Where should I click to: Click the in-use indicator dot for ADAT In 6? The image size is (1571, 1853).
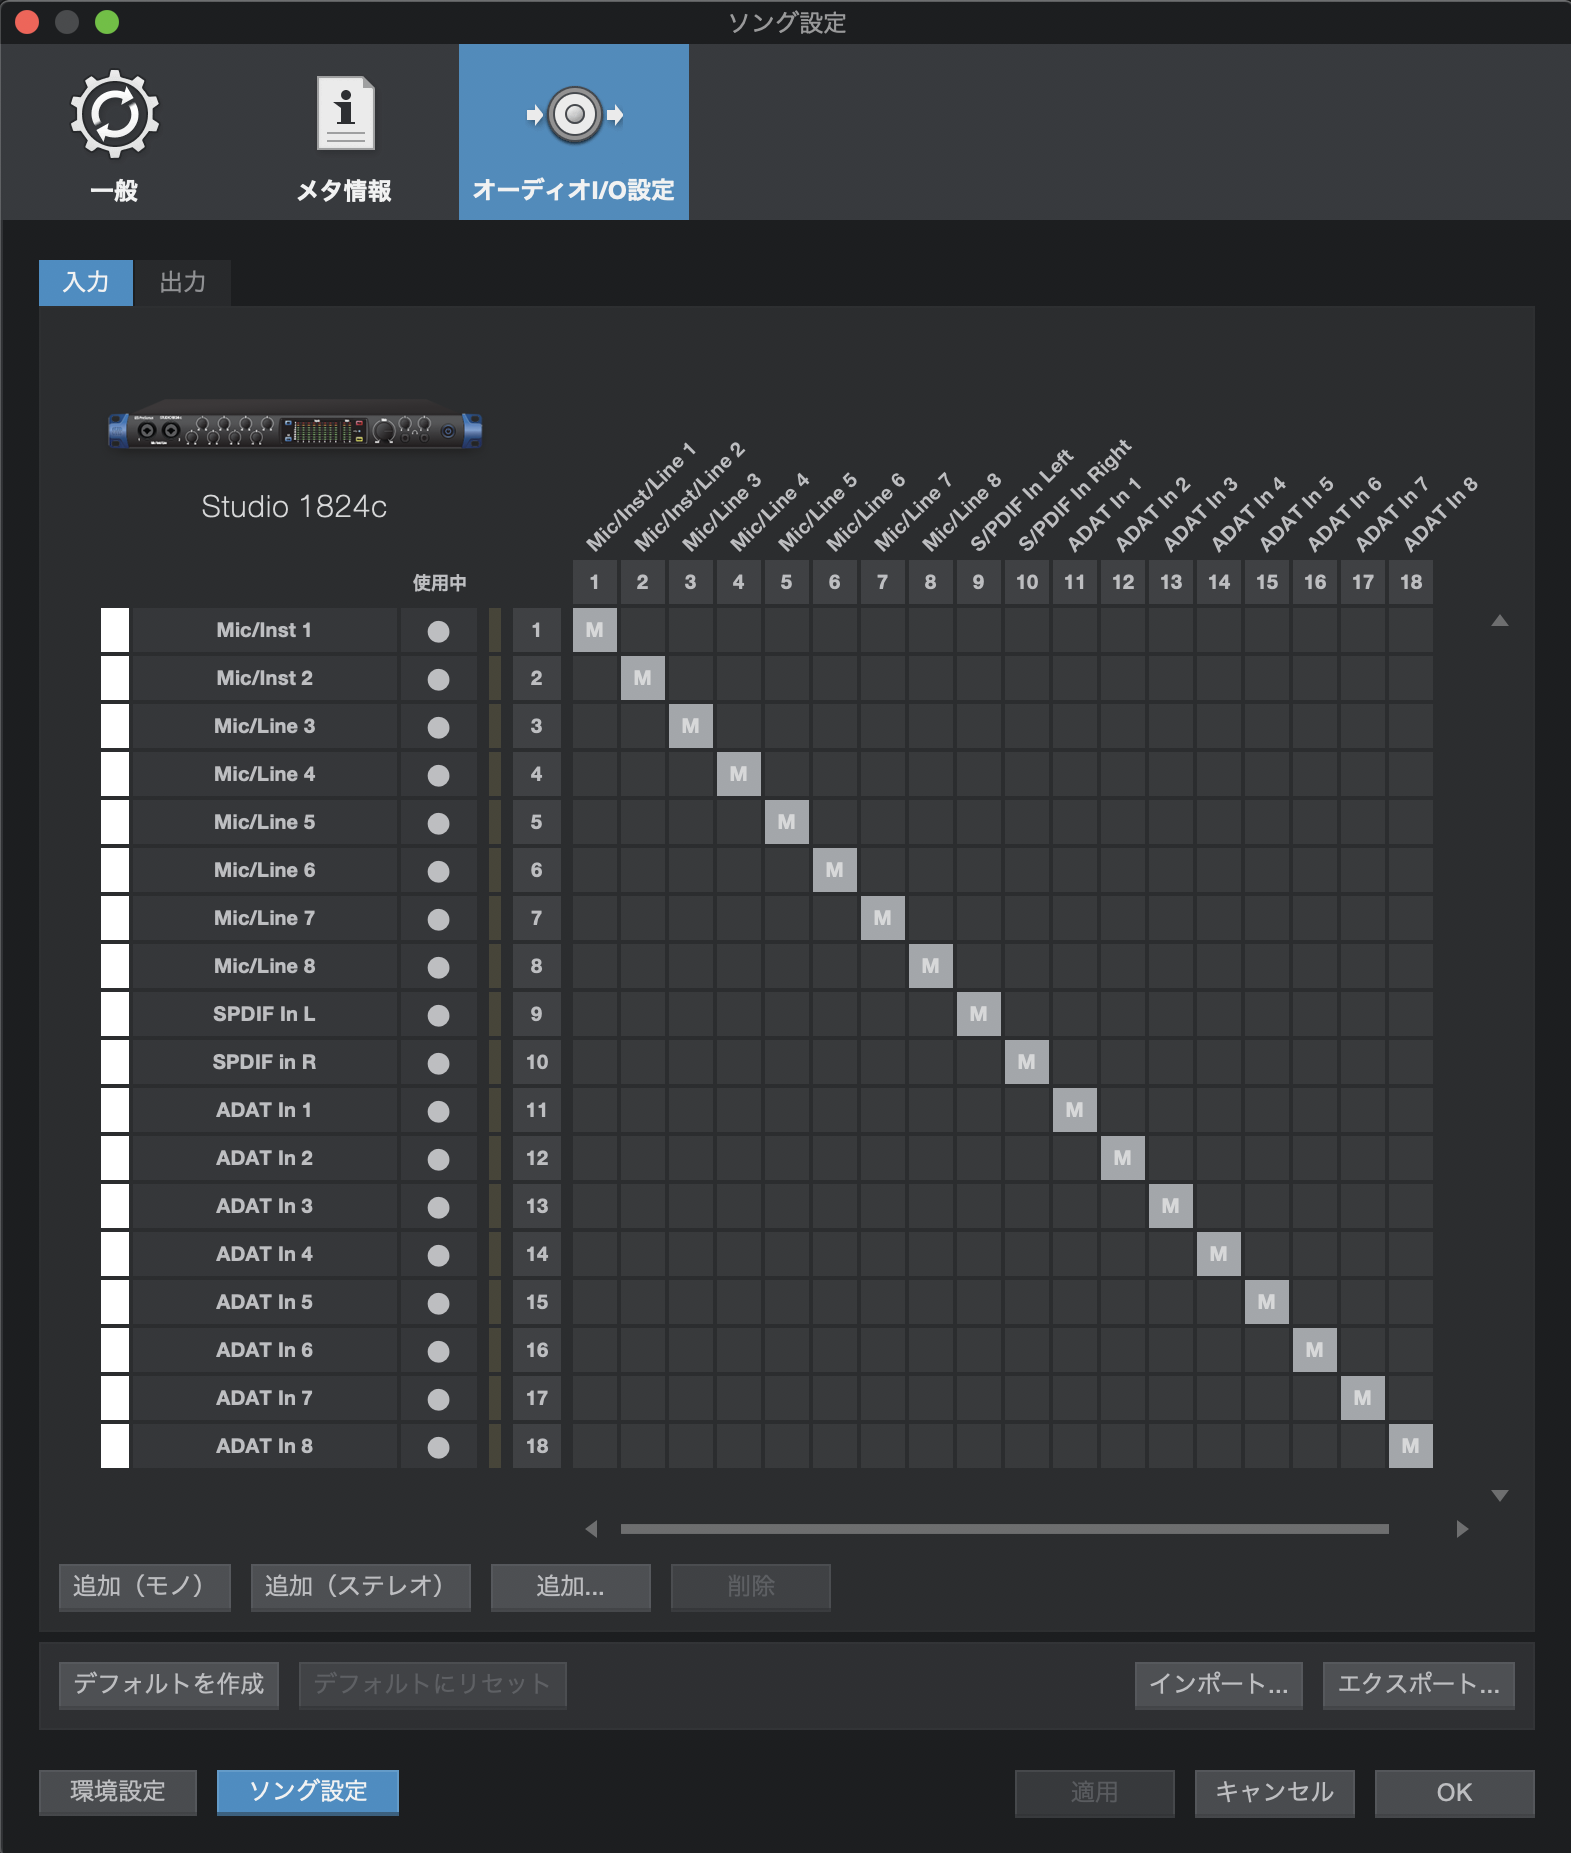[x=438, y=1351]
